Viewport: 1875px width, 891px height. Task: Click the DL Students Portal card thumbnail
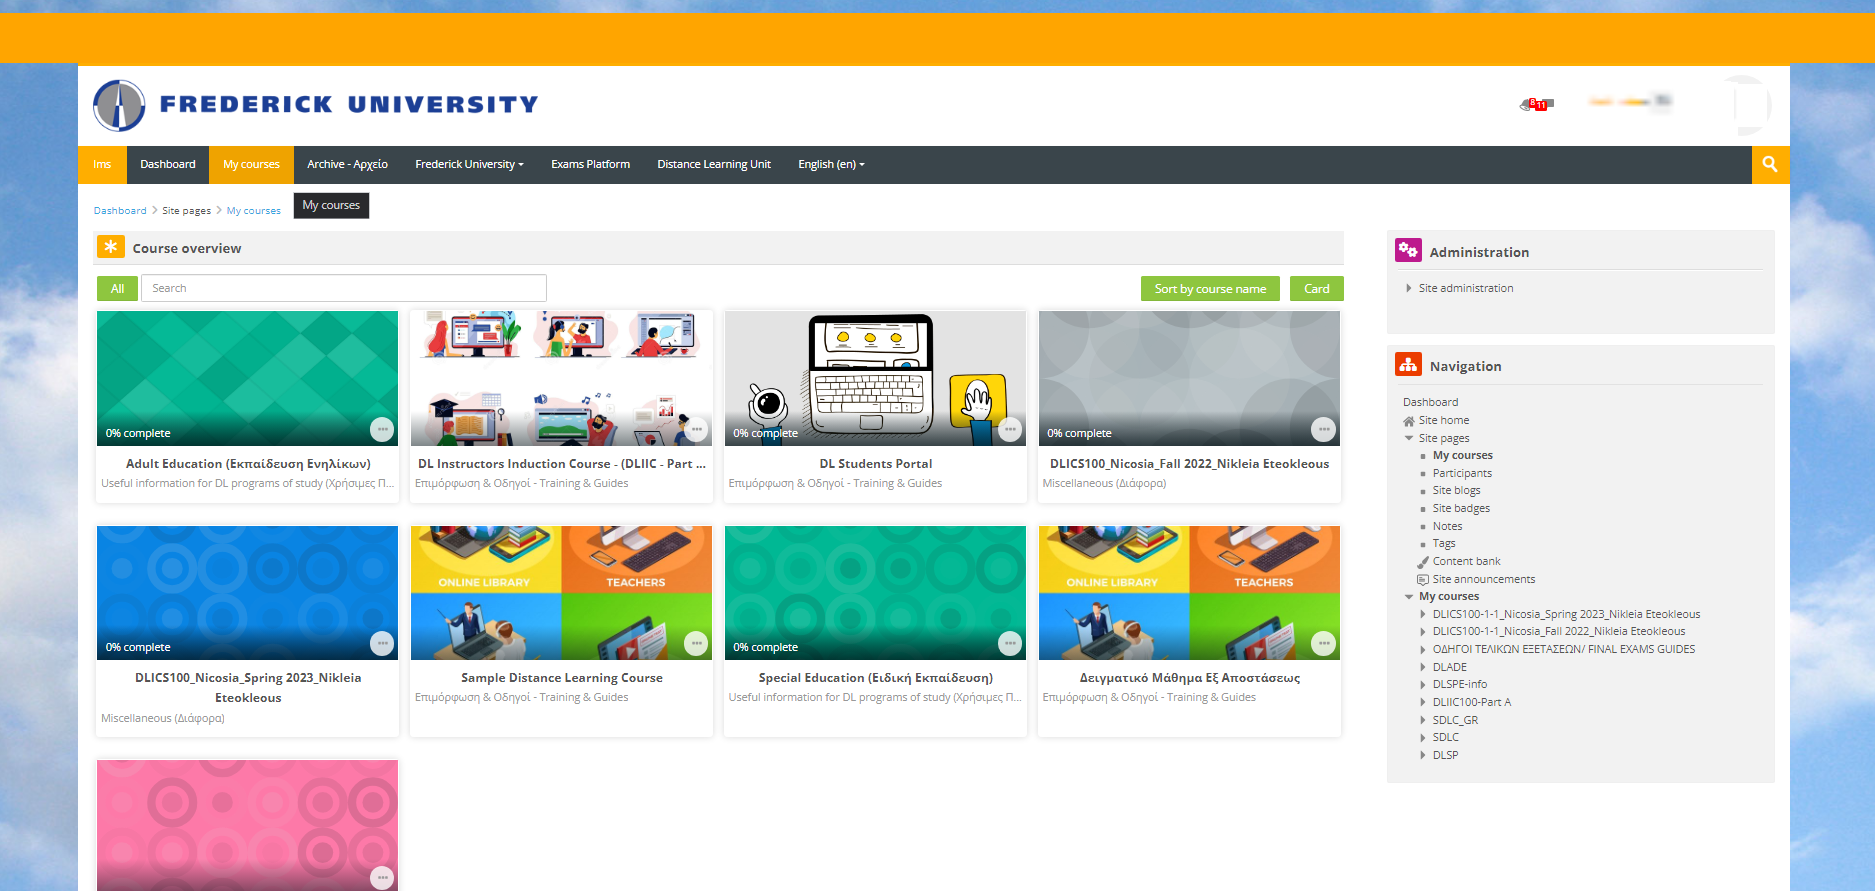(x=875, y=378)
